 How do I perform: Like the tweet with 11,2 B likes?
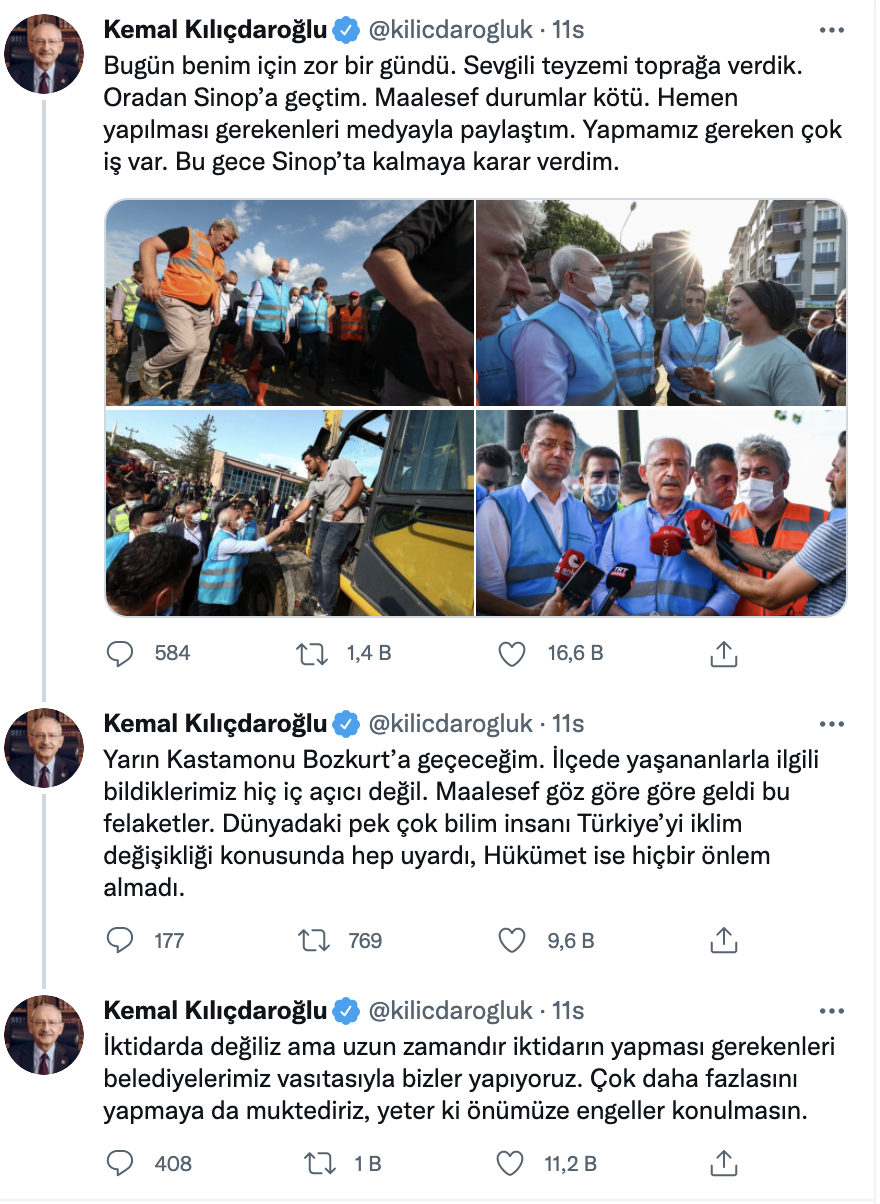(512, 1163)
